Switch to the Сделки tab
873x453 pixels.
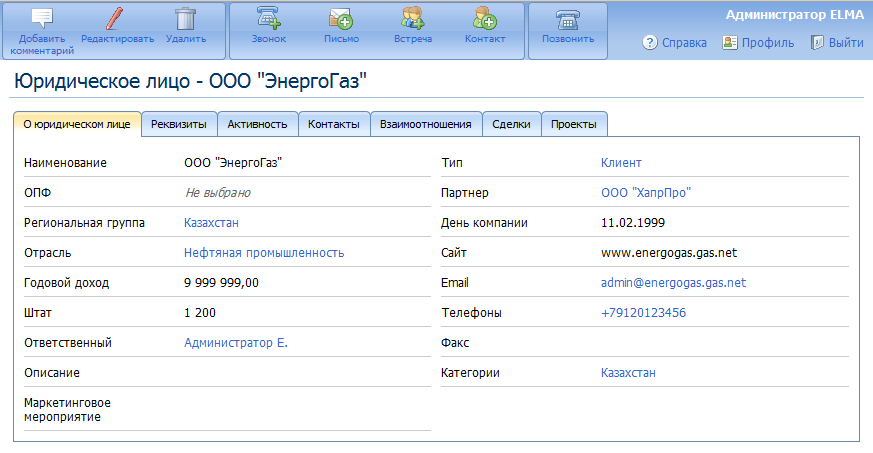click(511, 124)
